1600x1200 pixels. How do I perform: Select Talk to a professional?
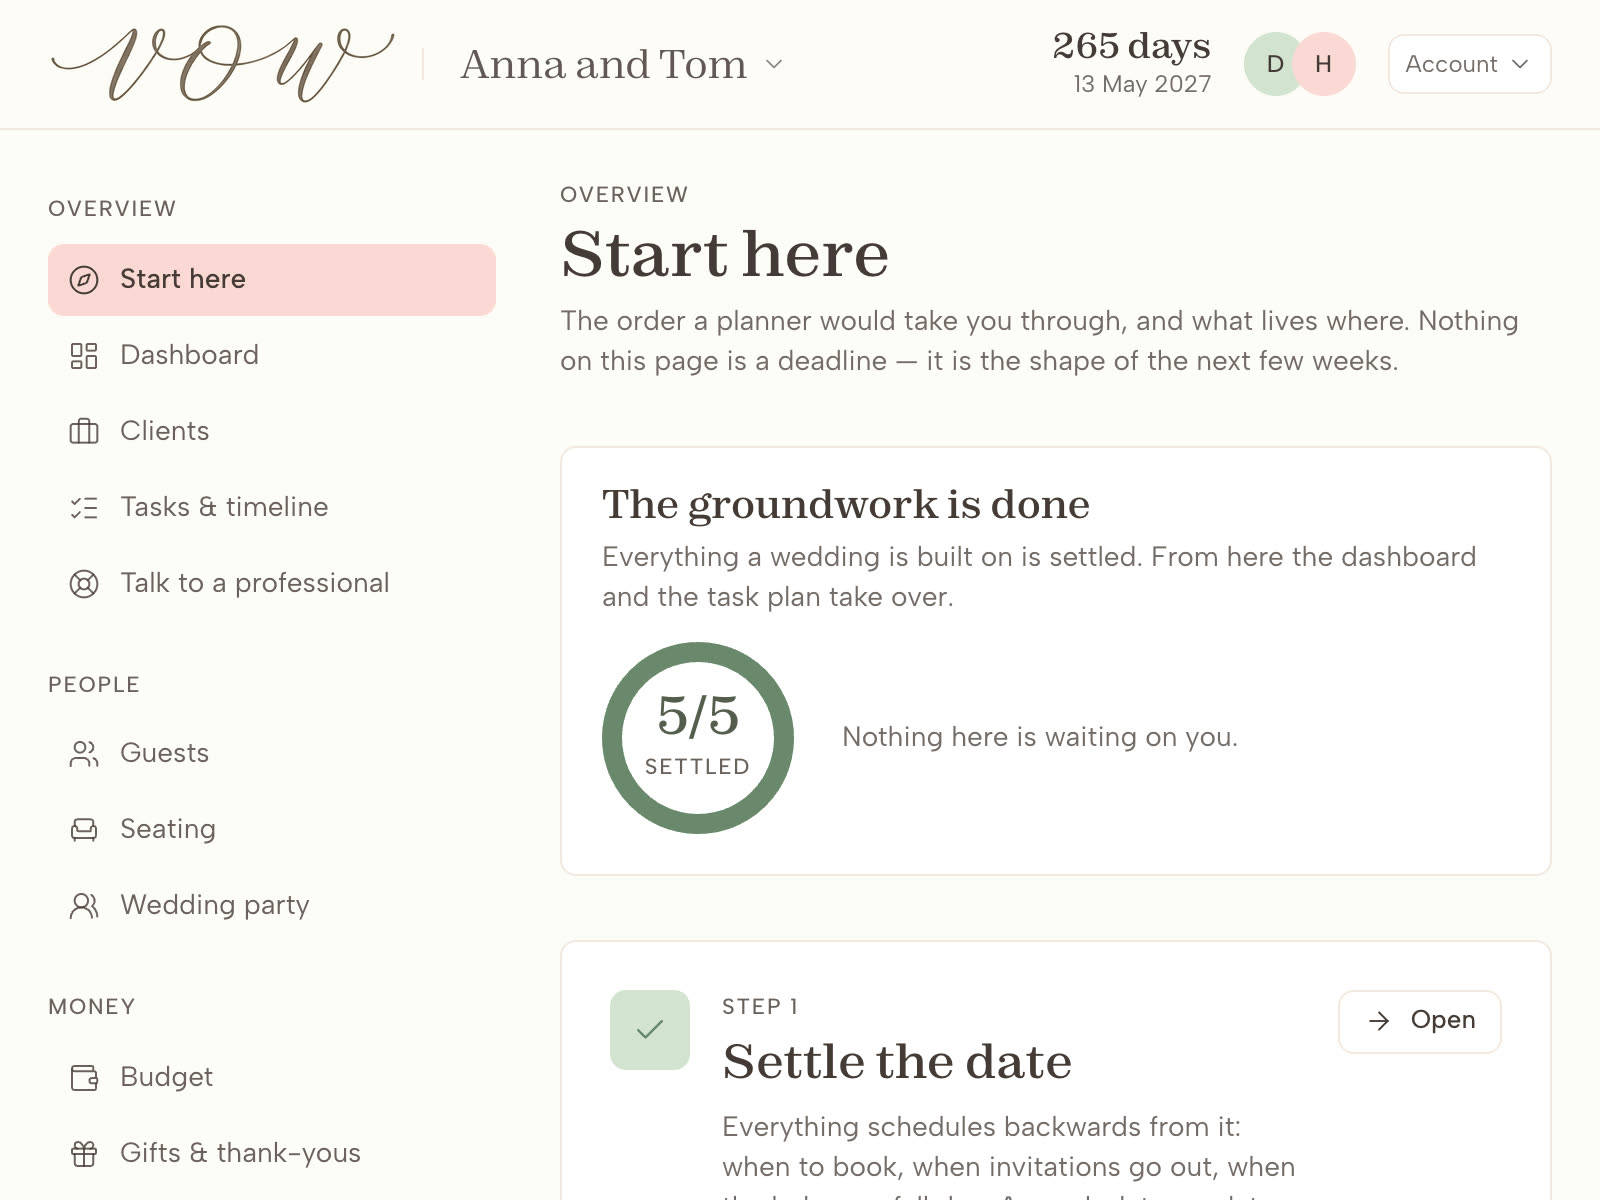[x=272, y=584]
